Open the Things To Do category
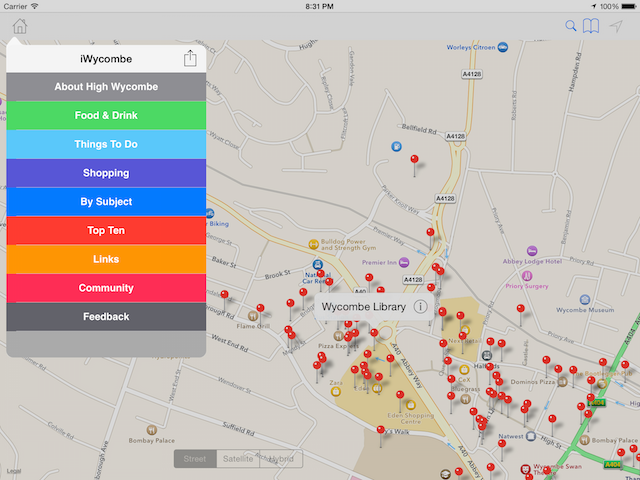This screenshot has height=480, width=640. coord(106,144)
